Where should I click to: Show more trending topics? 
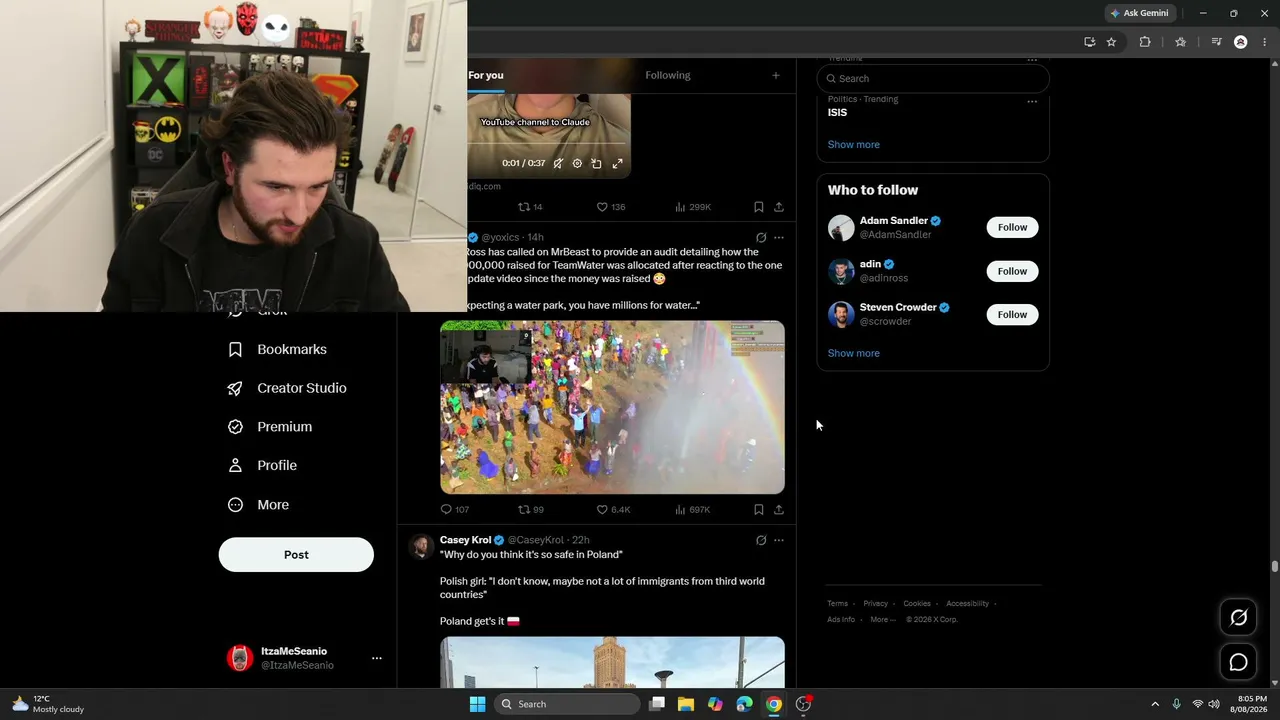pyautogui.click(x=853, y=145)
